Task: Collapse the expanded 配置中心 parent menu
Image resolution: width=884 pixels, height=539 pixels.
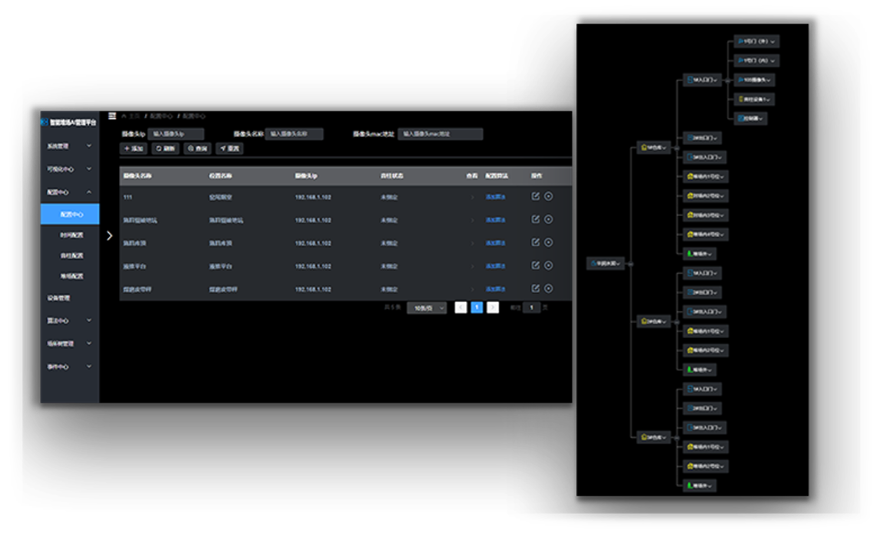Action: (69, 191)
